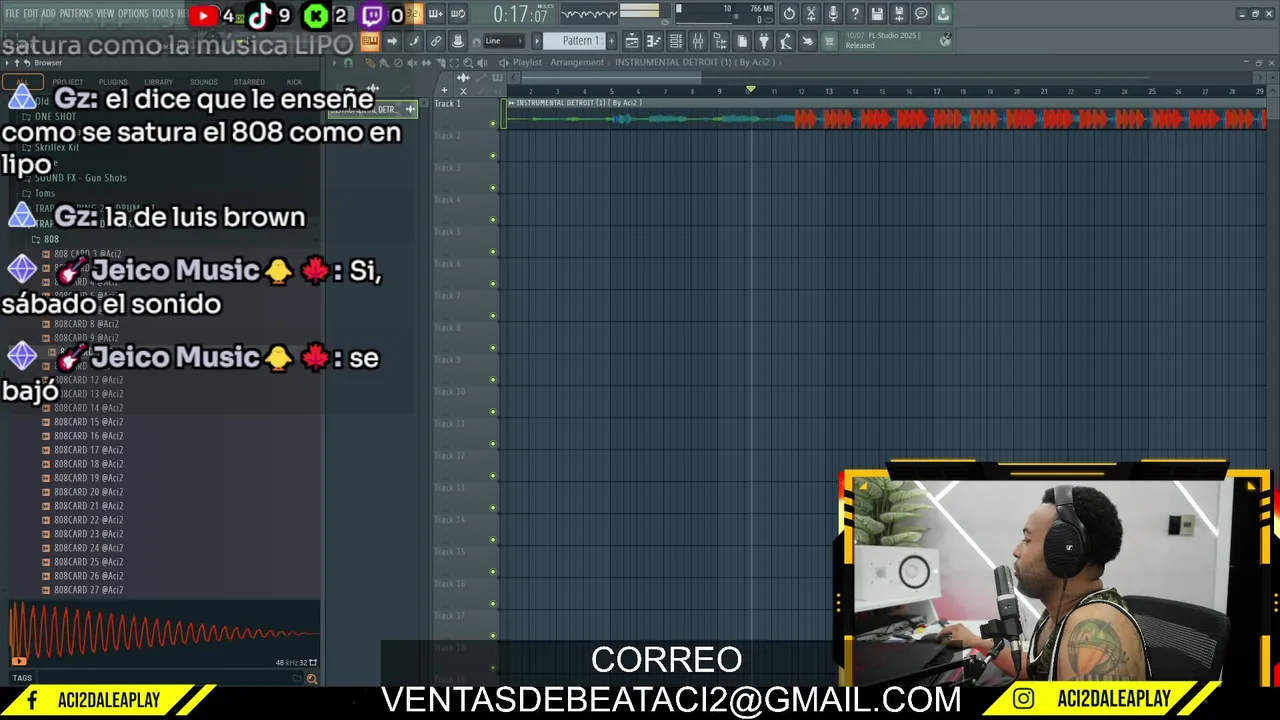Open the TOOLS menu
Viewport: 1280px width, 720px height.
[162, 14]
